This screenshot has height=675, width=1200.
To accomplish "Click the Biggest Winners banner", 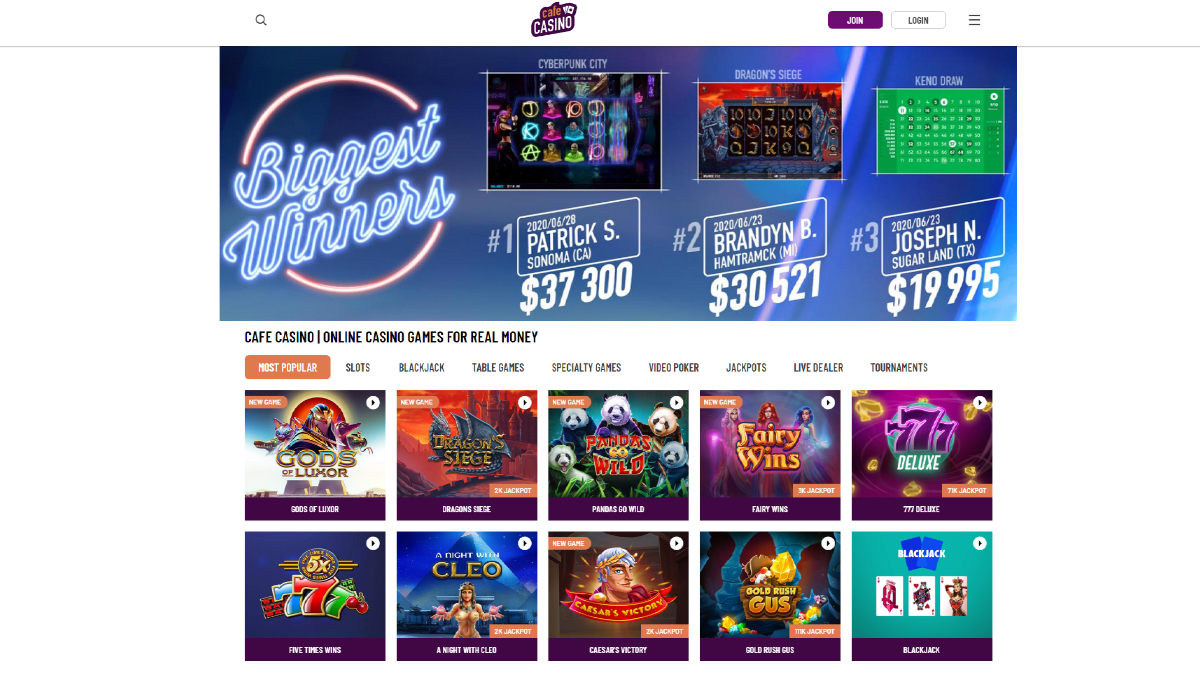I will [x=618, y=183].
